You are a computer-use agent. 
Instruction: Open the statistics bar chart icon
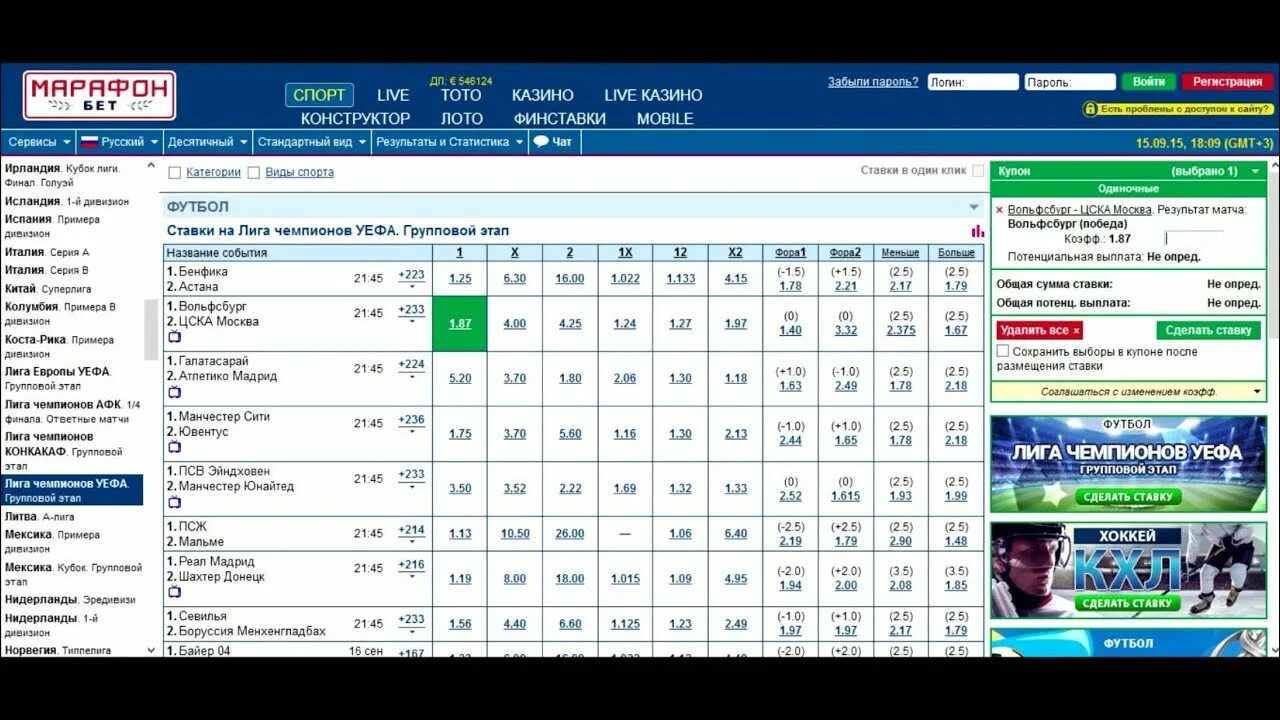click(977, 231)
